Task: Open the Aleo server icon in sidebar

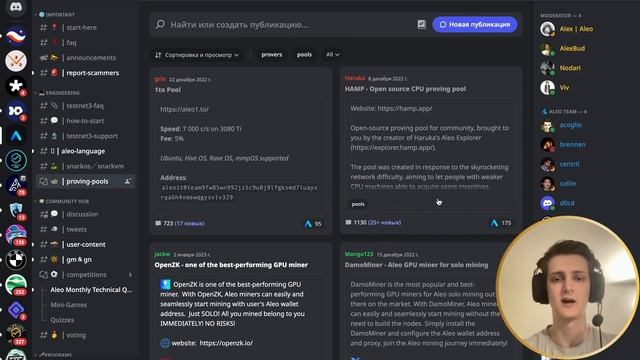Action: click(16, 136)
